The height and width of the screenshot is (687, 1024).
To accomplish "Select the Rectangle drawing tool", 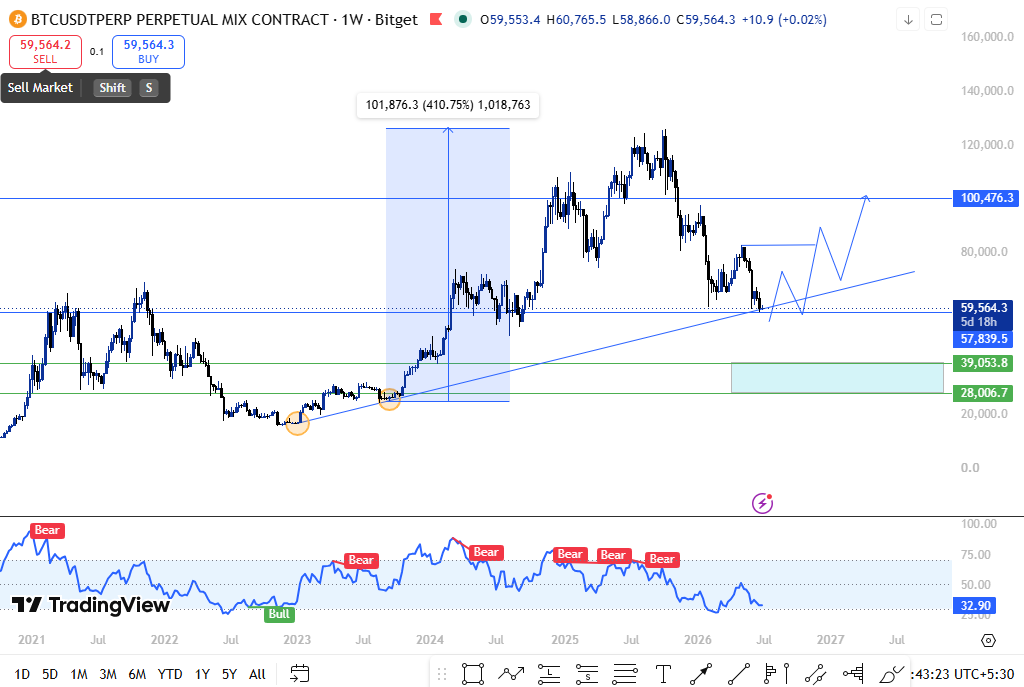I will point(472,674).
